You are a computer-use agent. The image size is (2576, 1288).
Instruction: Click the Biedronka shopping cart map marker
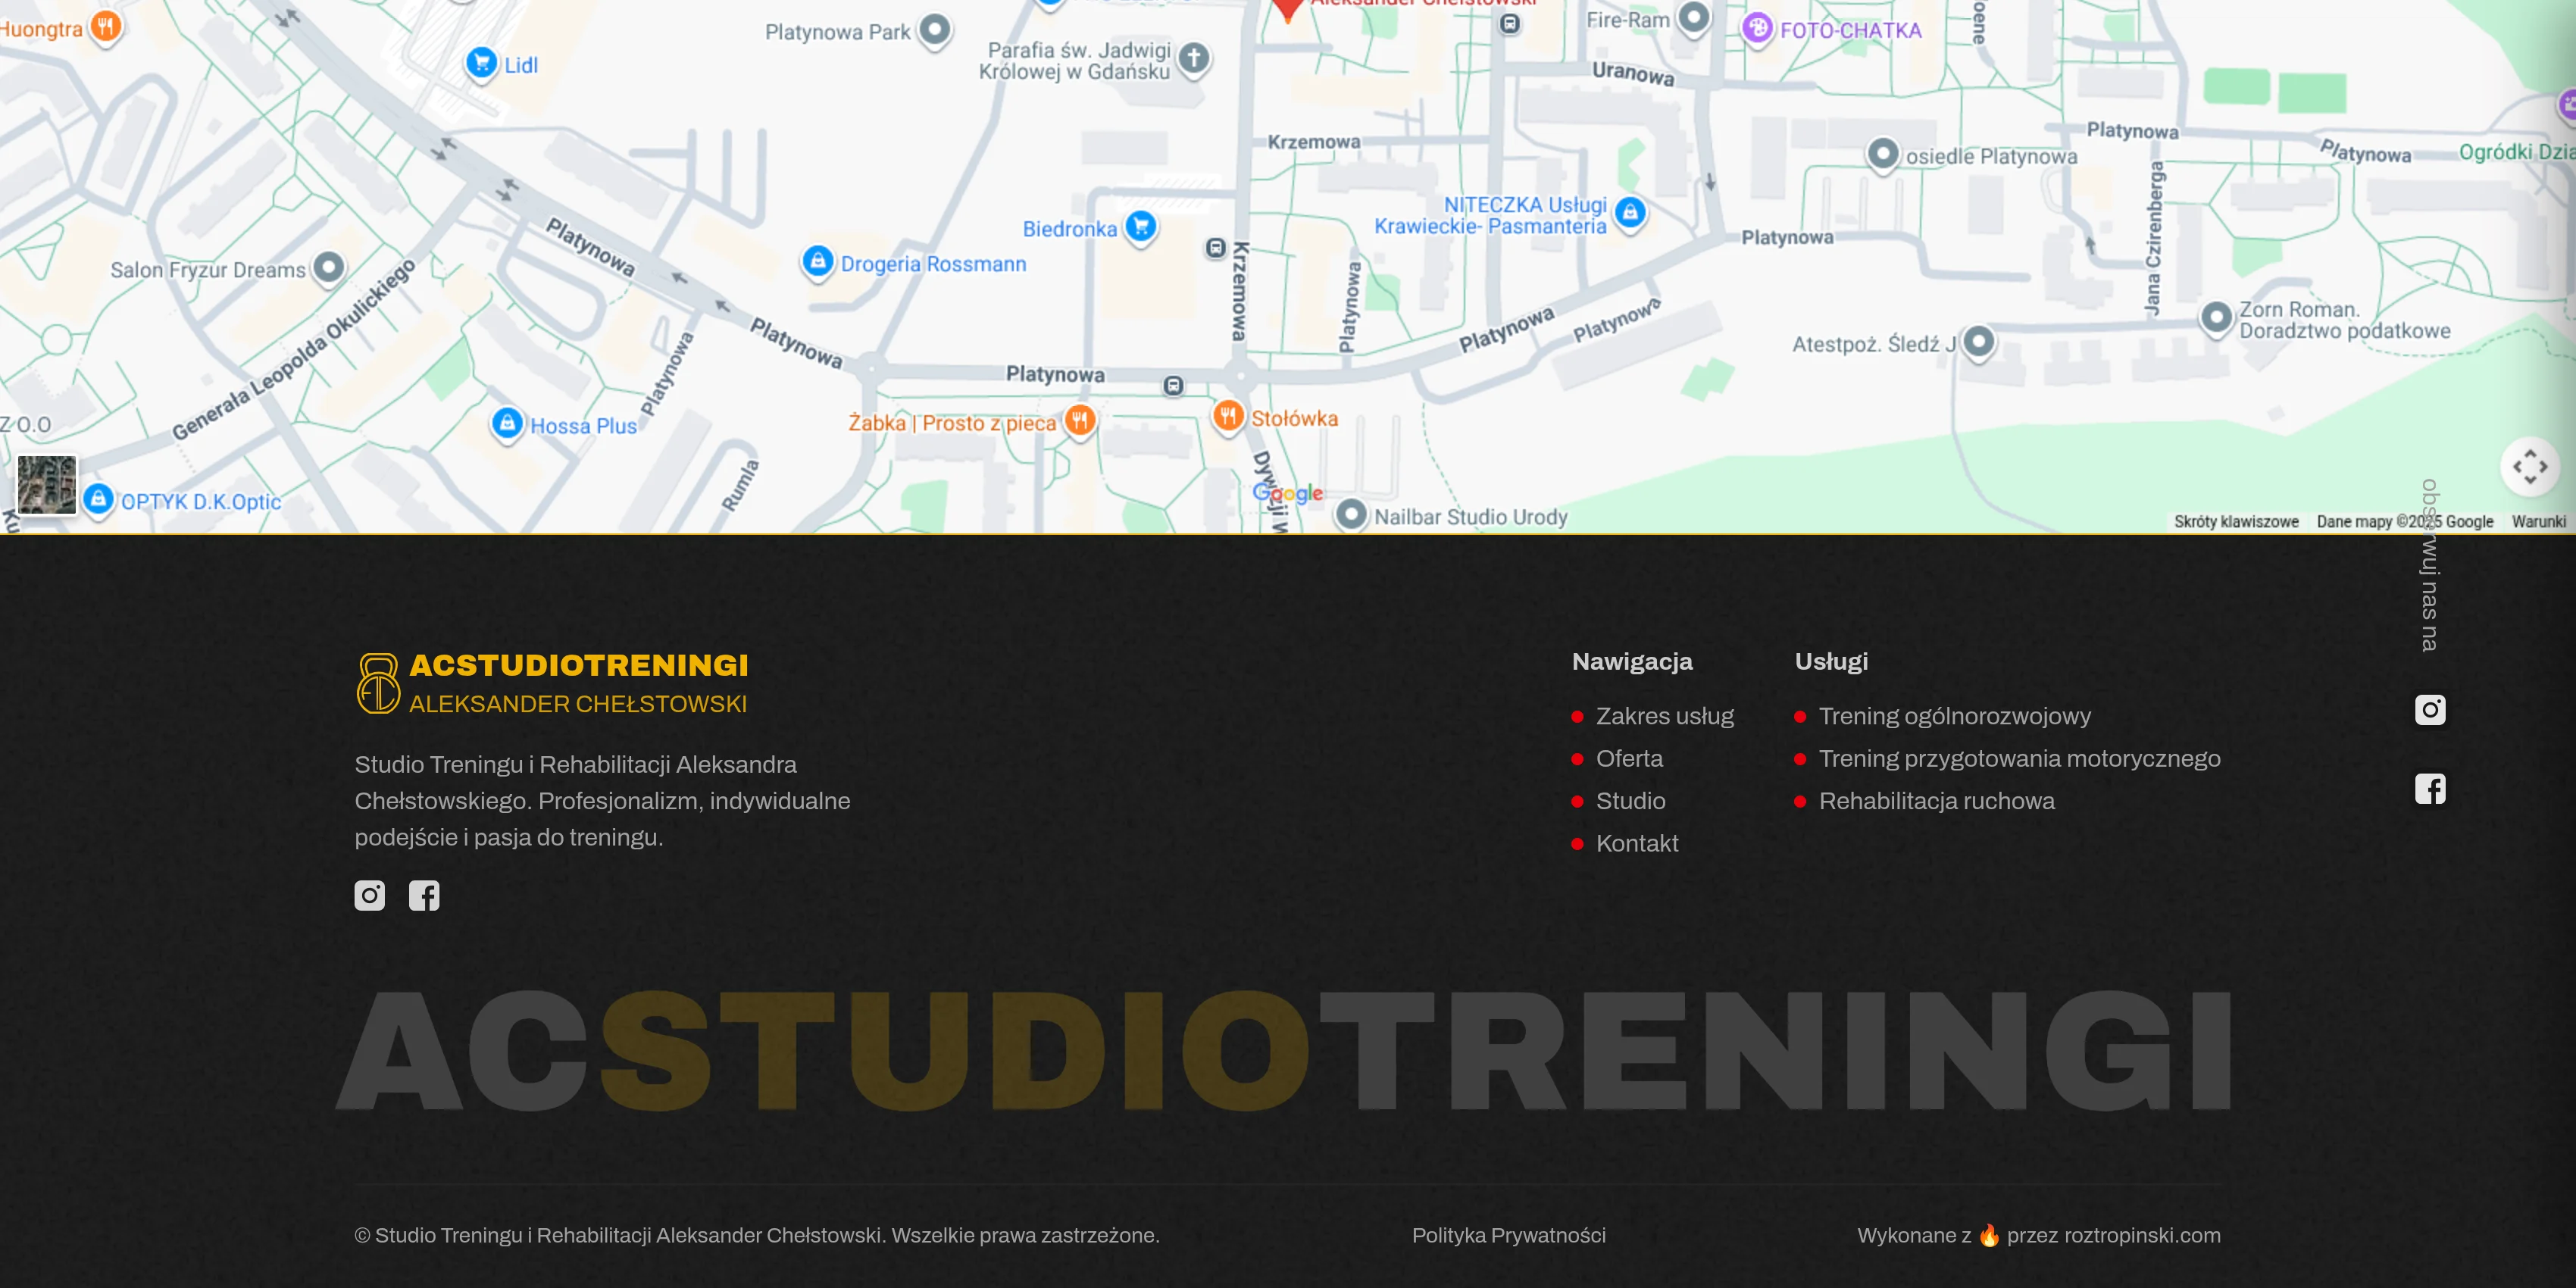[x=1141, y=226]
